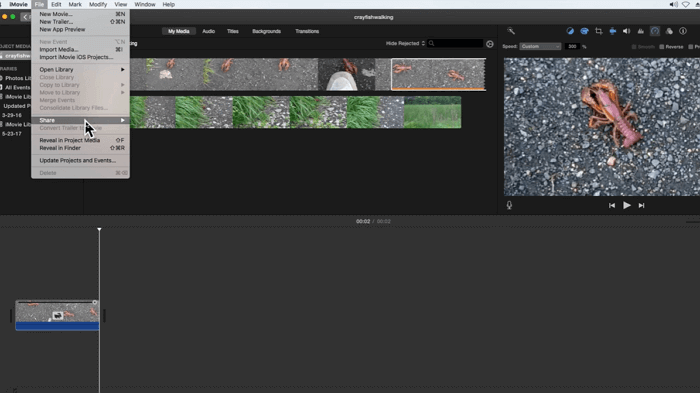
Task: Open the clip filter and audio effects tool
Action: point(669,31)
